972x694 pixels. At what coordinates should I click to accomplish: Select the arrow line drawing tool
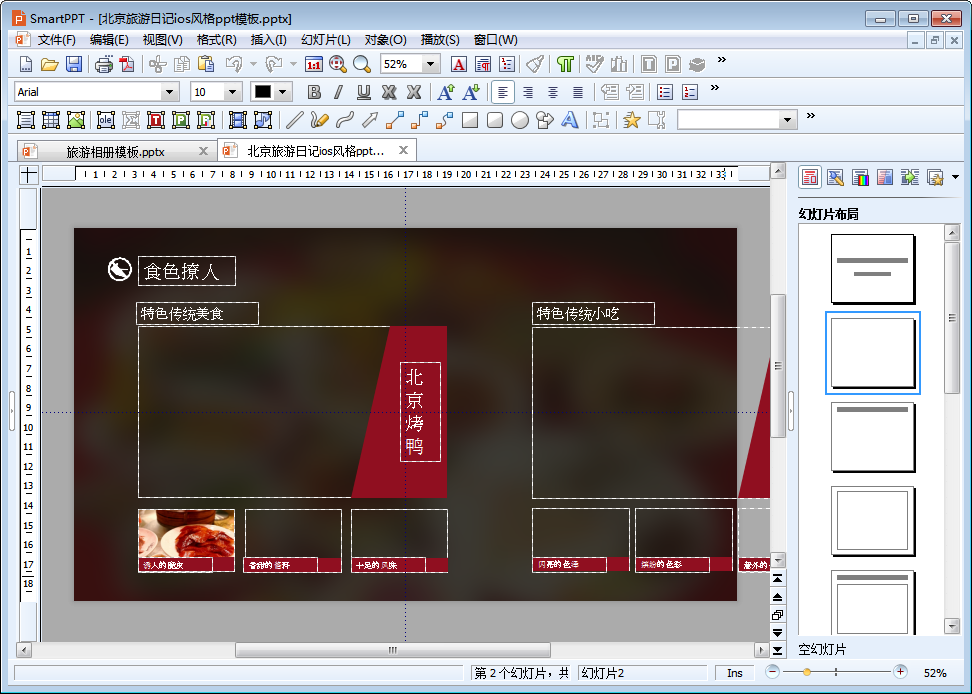click(370, 120)
